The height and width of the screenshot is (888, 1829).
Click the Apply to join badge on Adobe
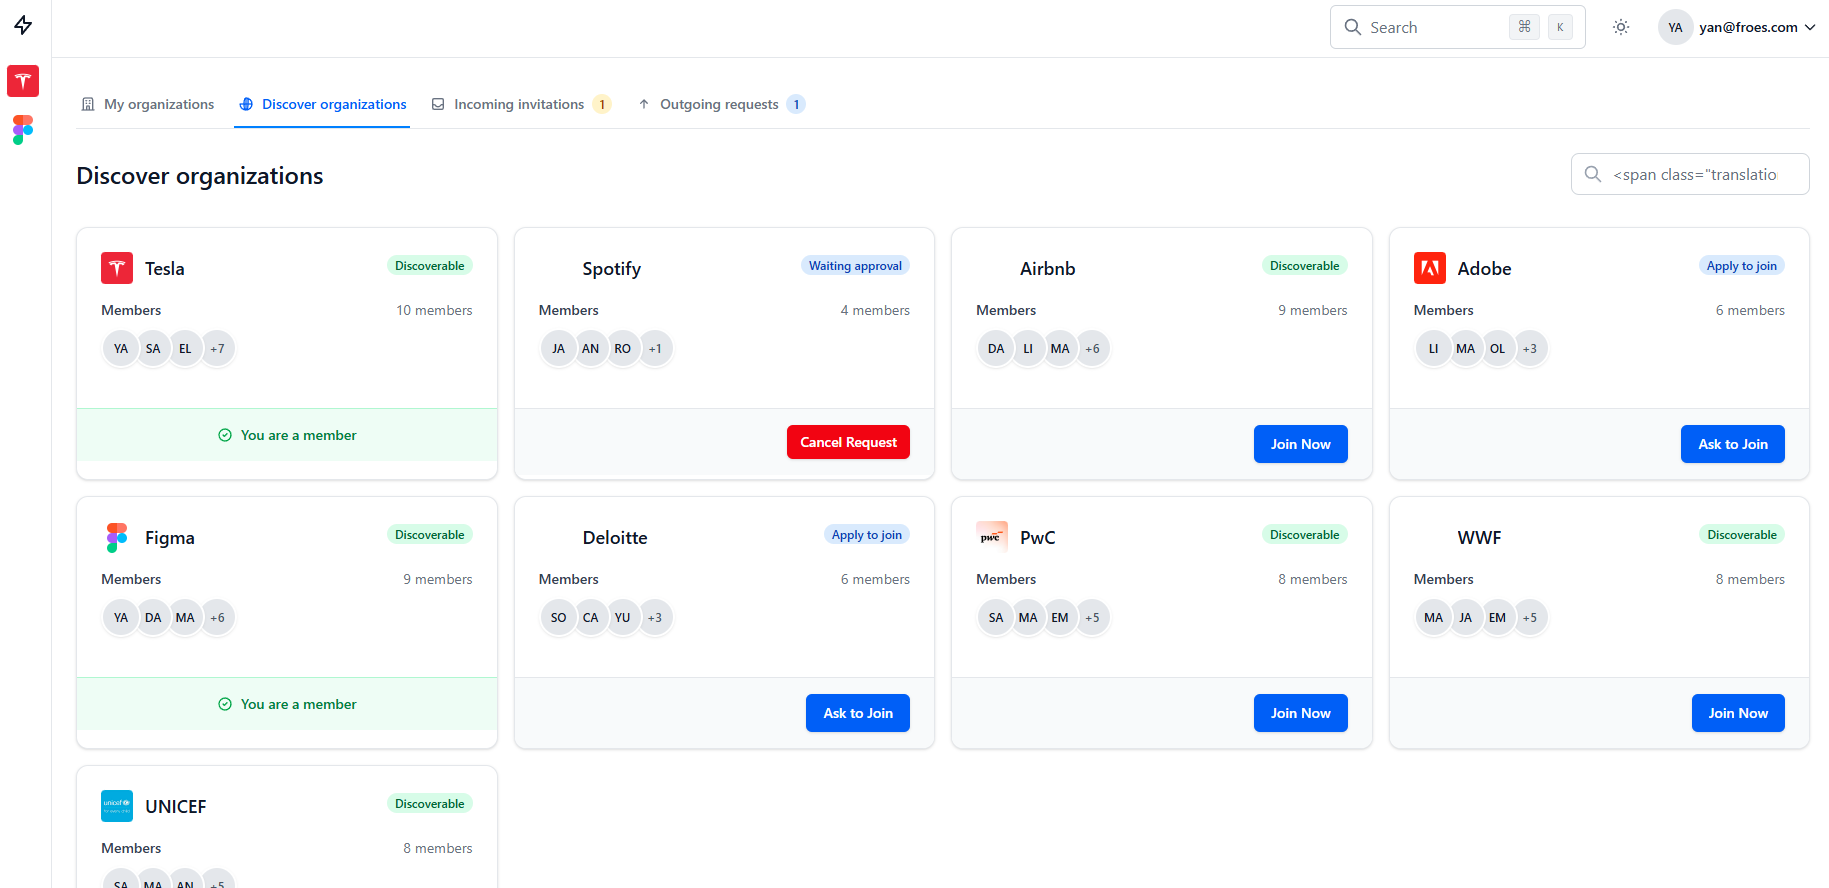(1741, 266)
